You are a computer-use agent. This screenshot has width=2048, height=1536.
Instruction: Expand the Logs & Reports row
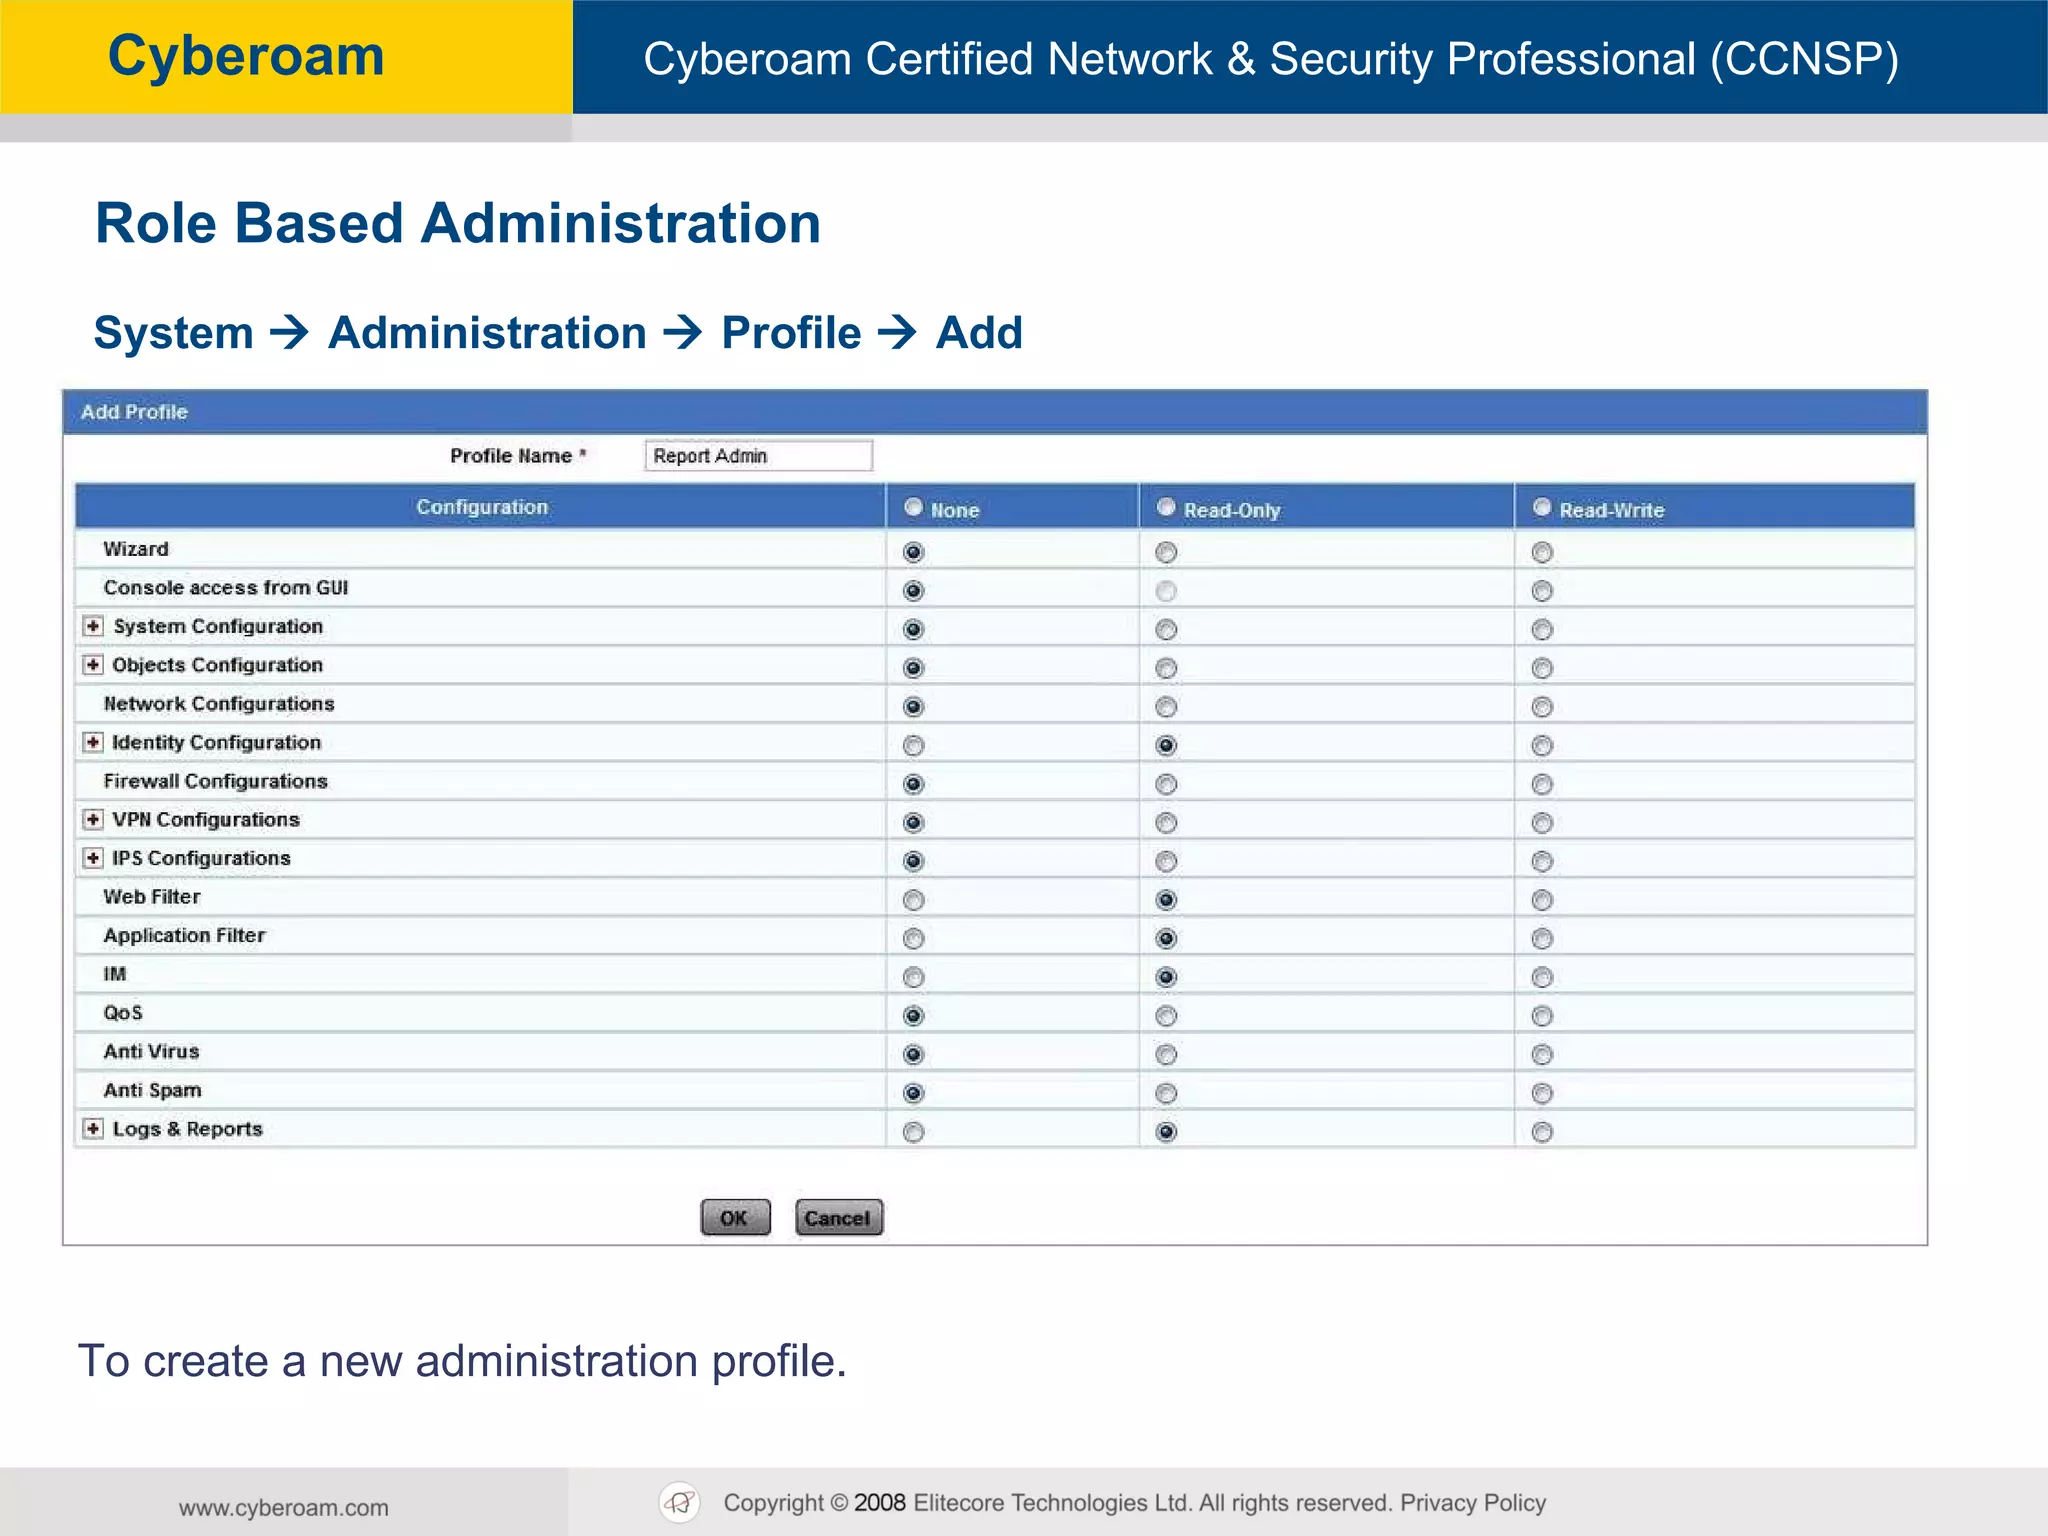click(93, 1129)
